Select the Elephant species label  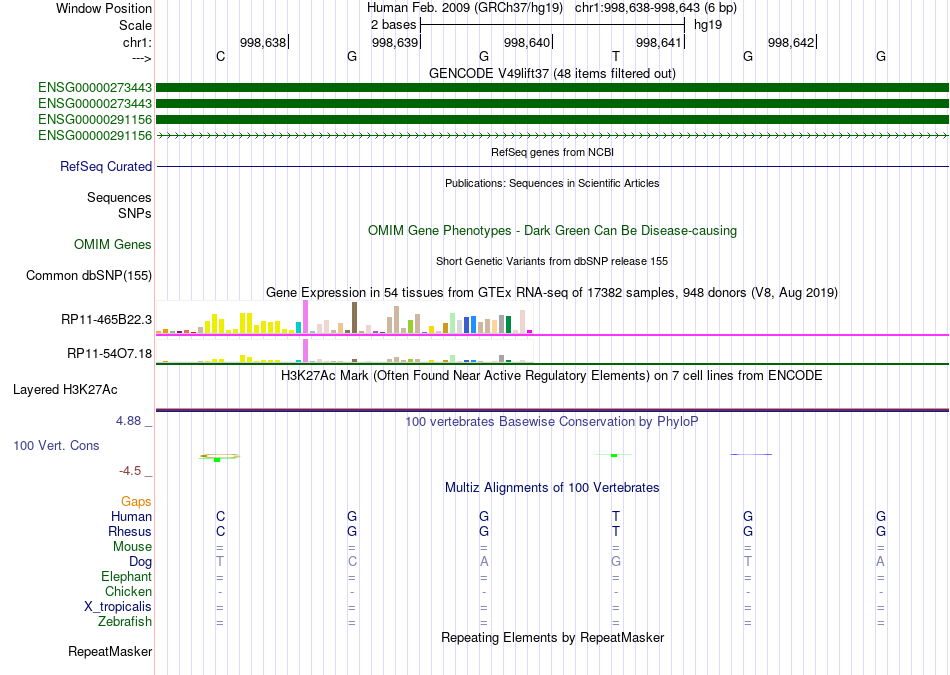pos(127,576)
